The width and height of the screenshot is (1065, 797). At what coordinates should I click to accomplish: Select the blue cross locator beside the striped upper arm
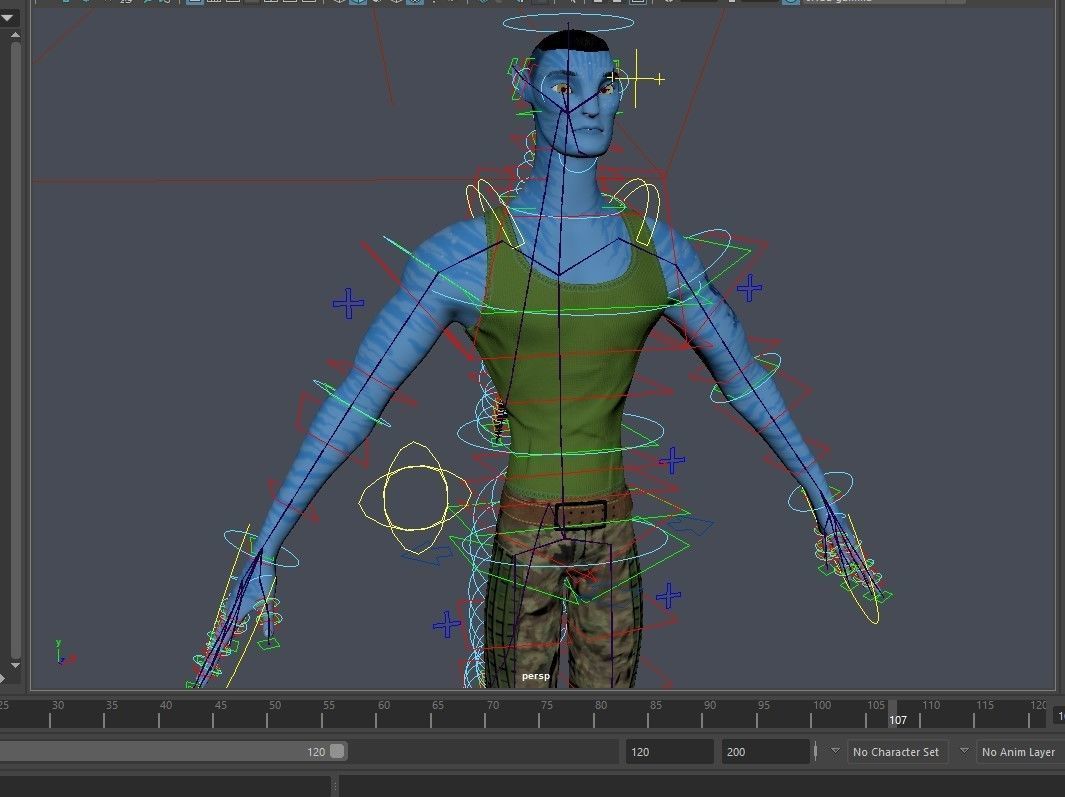(x=348, y=303)
